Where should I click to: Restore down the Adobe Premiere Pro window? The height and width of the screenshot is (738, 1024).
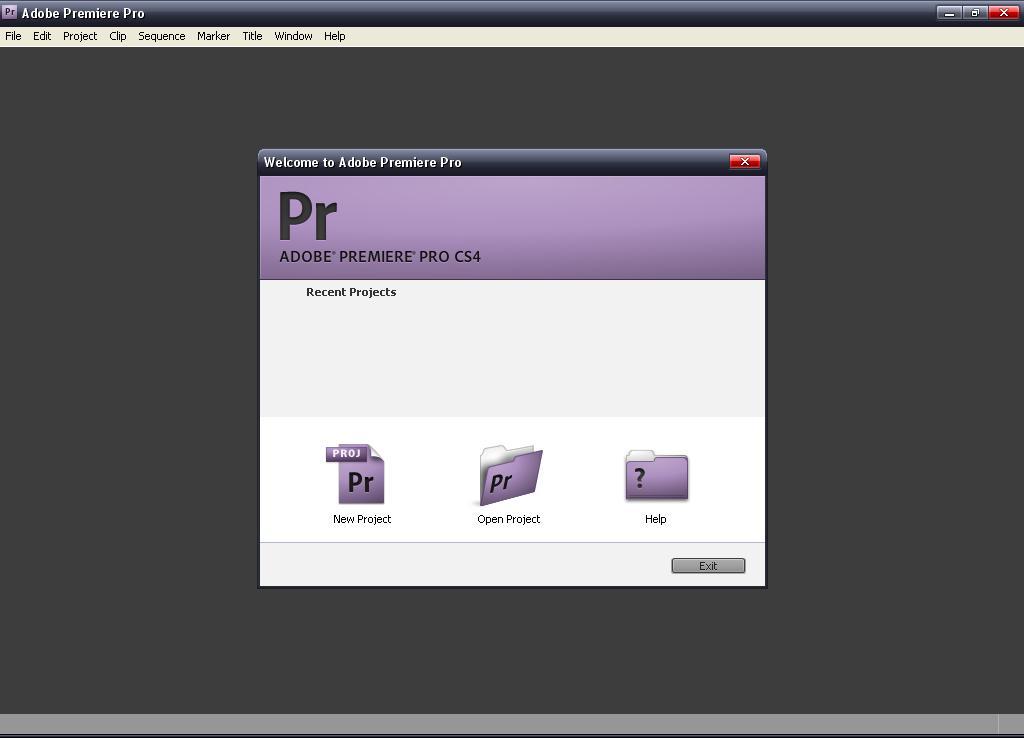976,13
